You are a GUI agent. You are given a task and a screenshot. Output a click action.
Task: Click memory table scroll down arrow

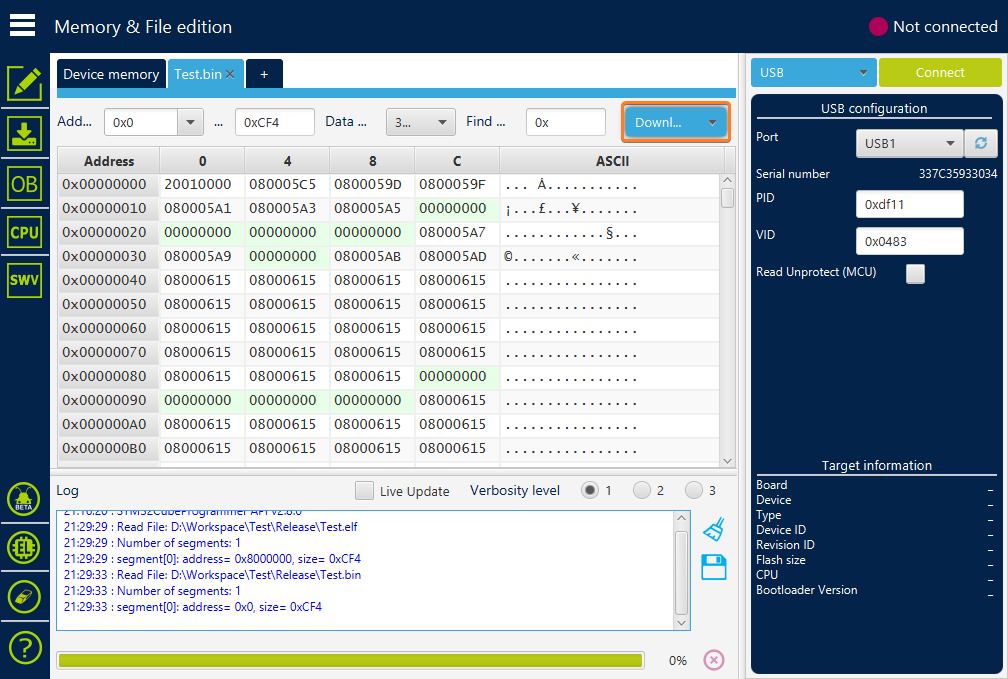pyautogui.click(x=727, y=460)
